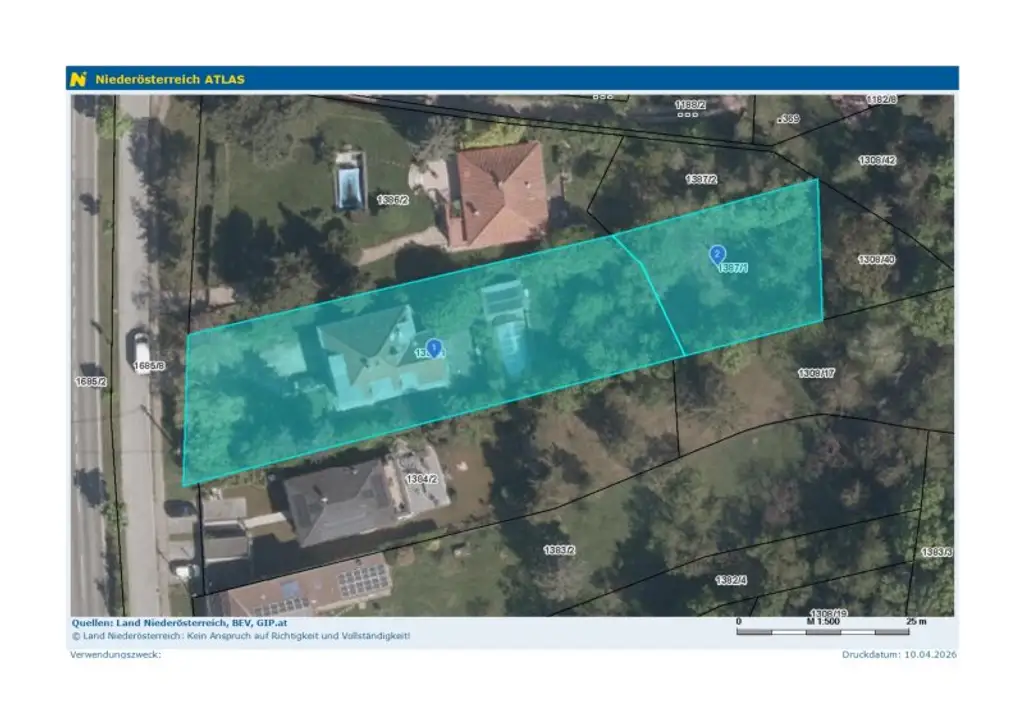This screenshot has height=724, width=1024.
Task: Click road parcel label 1685/2
Action: 90,381
